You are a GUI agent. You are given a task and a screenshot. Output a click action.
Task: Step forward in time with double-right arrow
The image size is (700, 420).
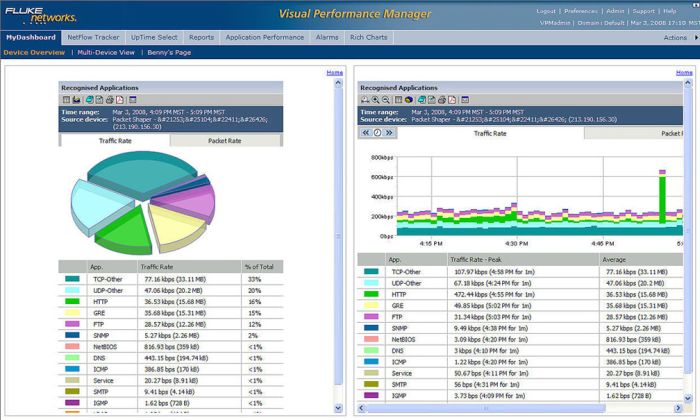(x=389, y=132)
